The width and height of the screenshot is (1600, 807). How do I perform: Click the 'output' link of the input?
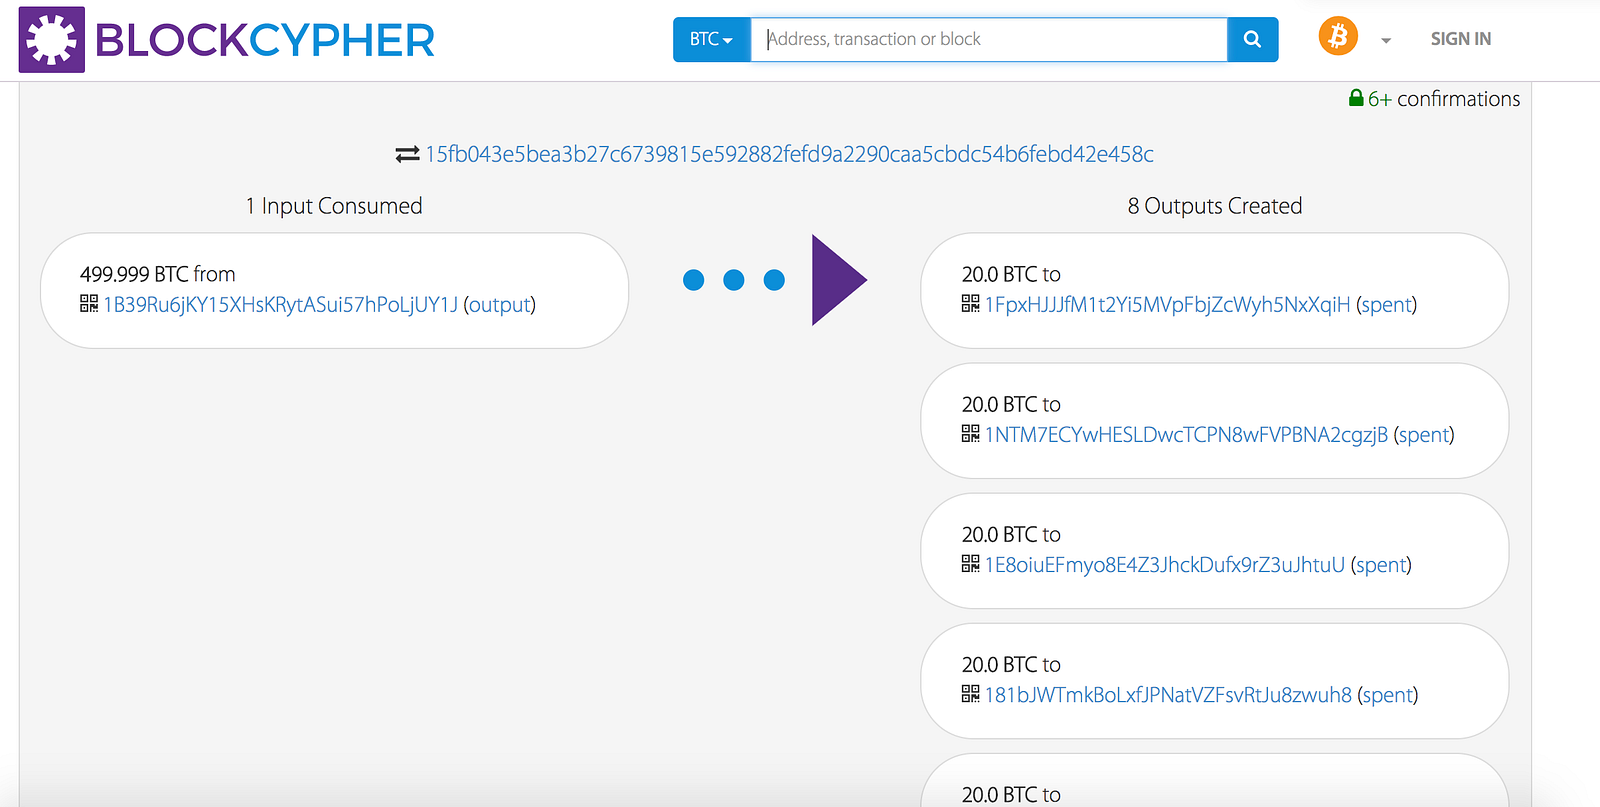coord(499,304)
